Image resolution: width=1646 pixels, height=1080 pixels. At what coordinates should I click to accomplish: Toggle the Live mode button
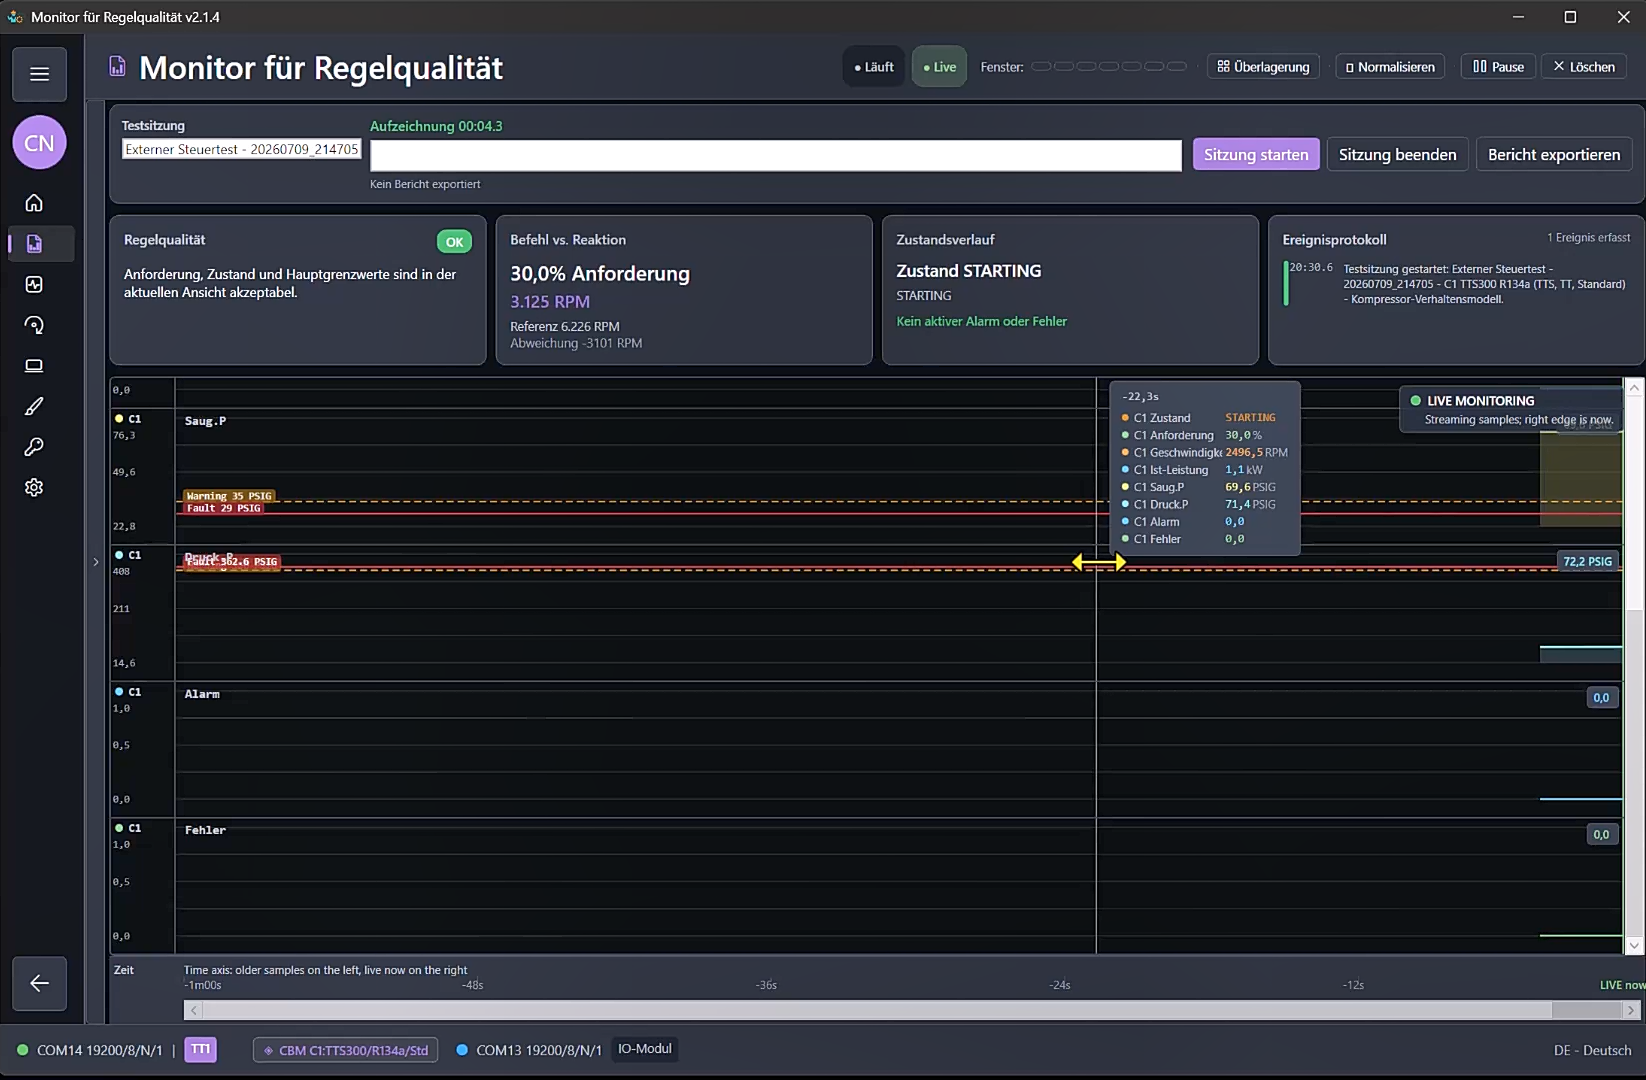pyautogui.click(x=939, y=67)
